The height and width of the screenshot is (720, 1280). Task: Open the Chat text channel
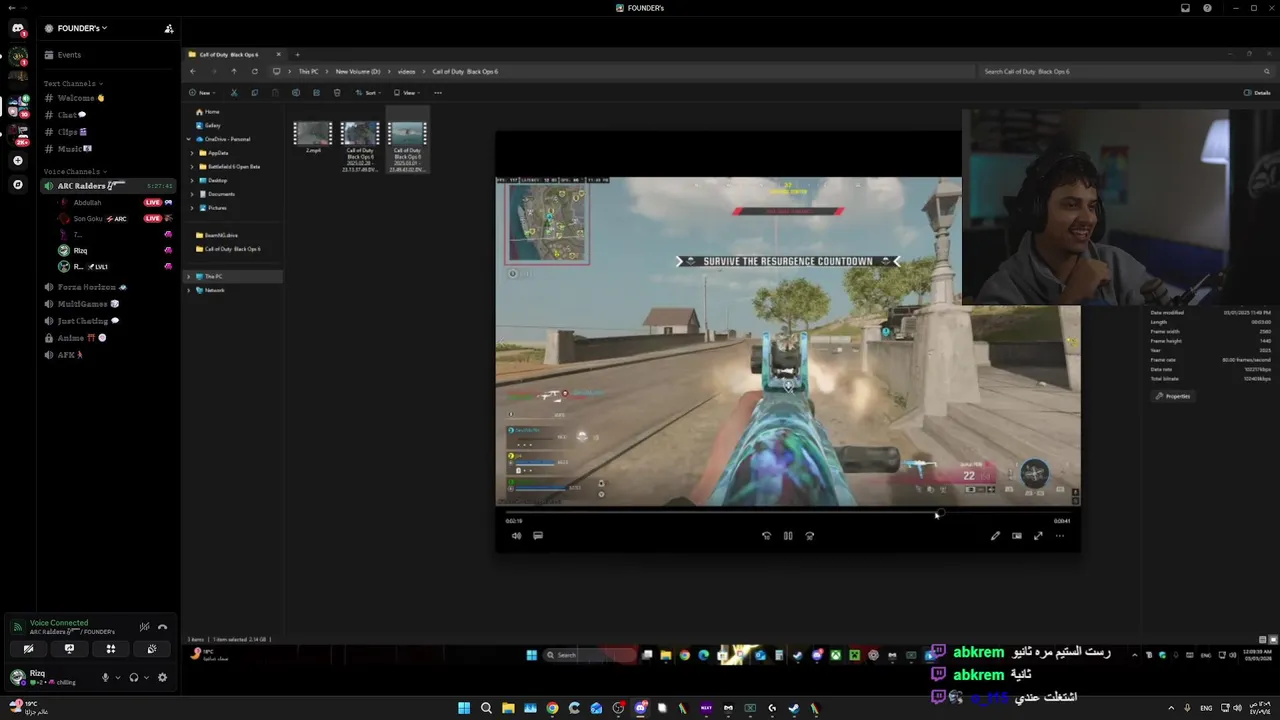[x=108, y=115]
